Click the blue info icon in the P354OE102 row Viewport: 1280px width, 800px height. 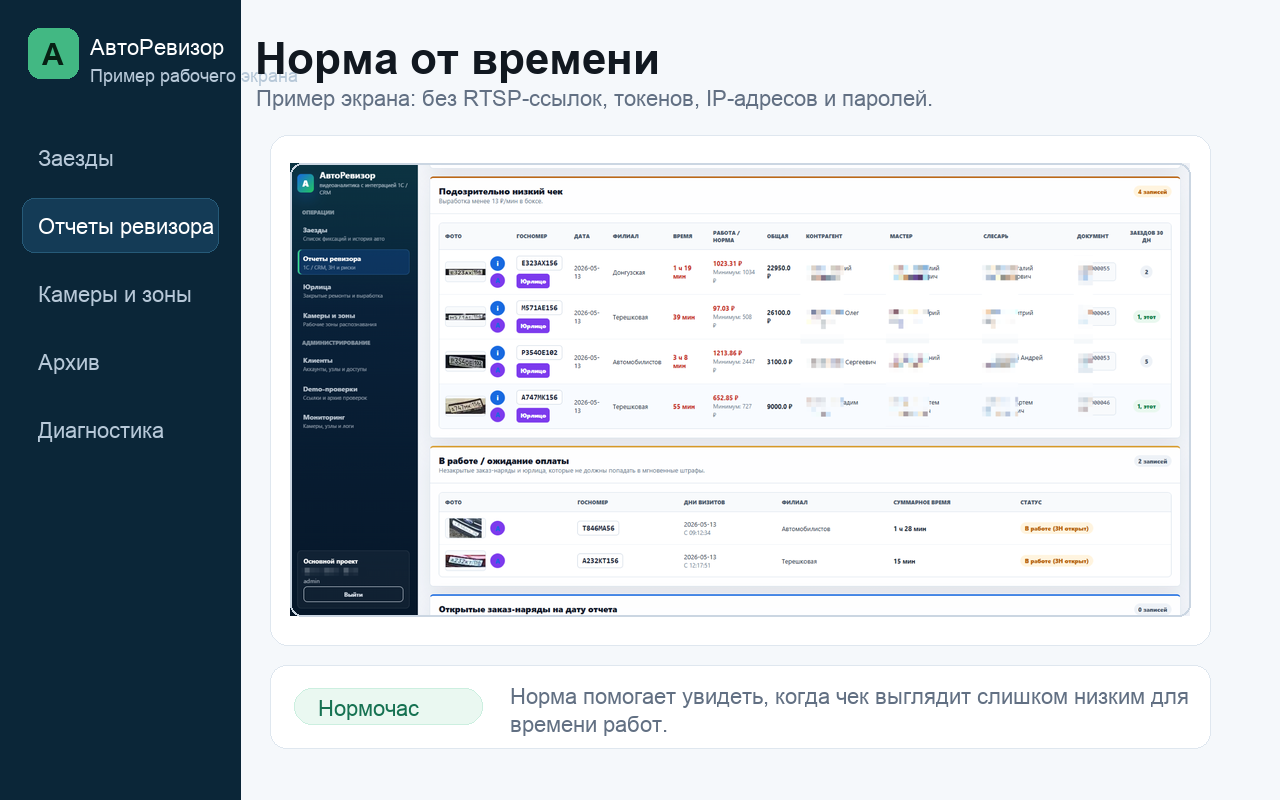click(x=497, y=354)
